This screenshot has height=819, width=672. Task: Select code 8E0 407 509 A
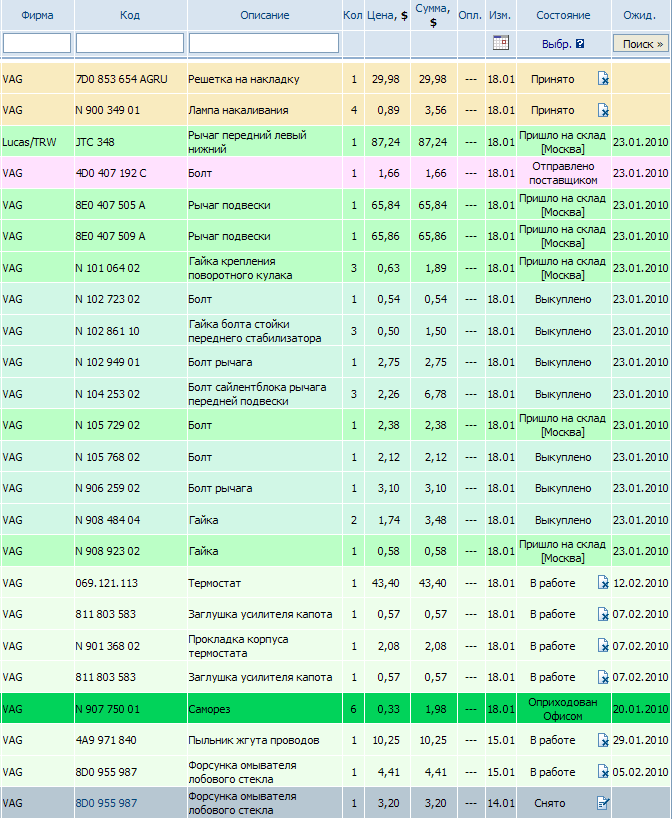[110, 236]
